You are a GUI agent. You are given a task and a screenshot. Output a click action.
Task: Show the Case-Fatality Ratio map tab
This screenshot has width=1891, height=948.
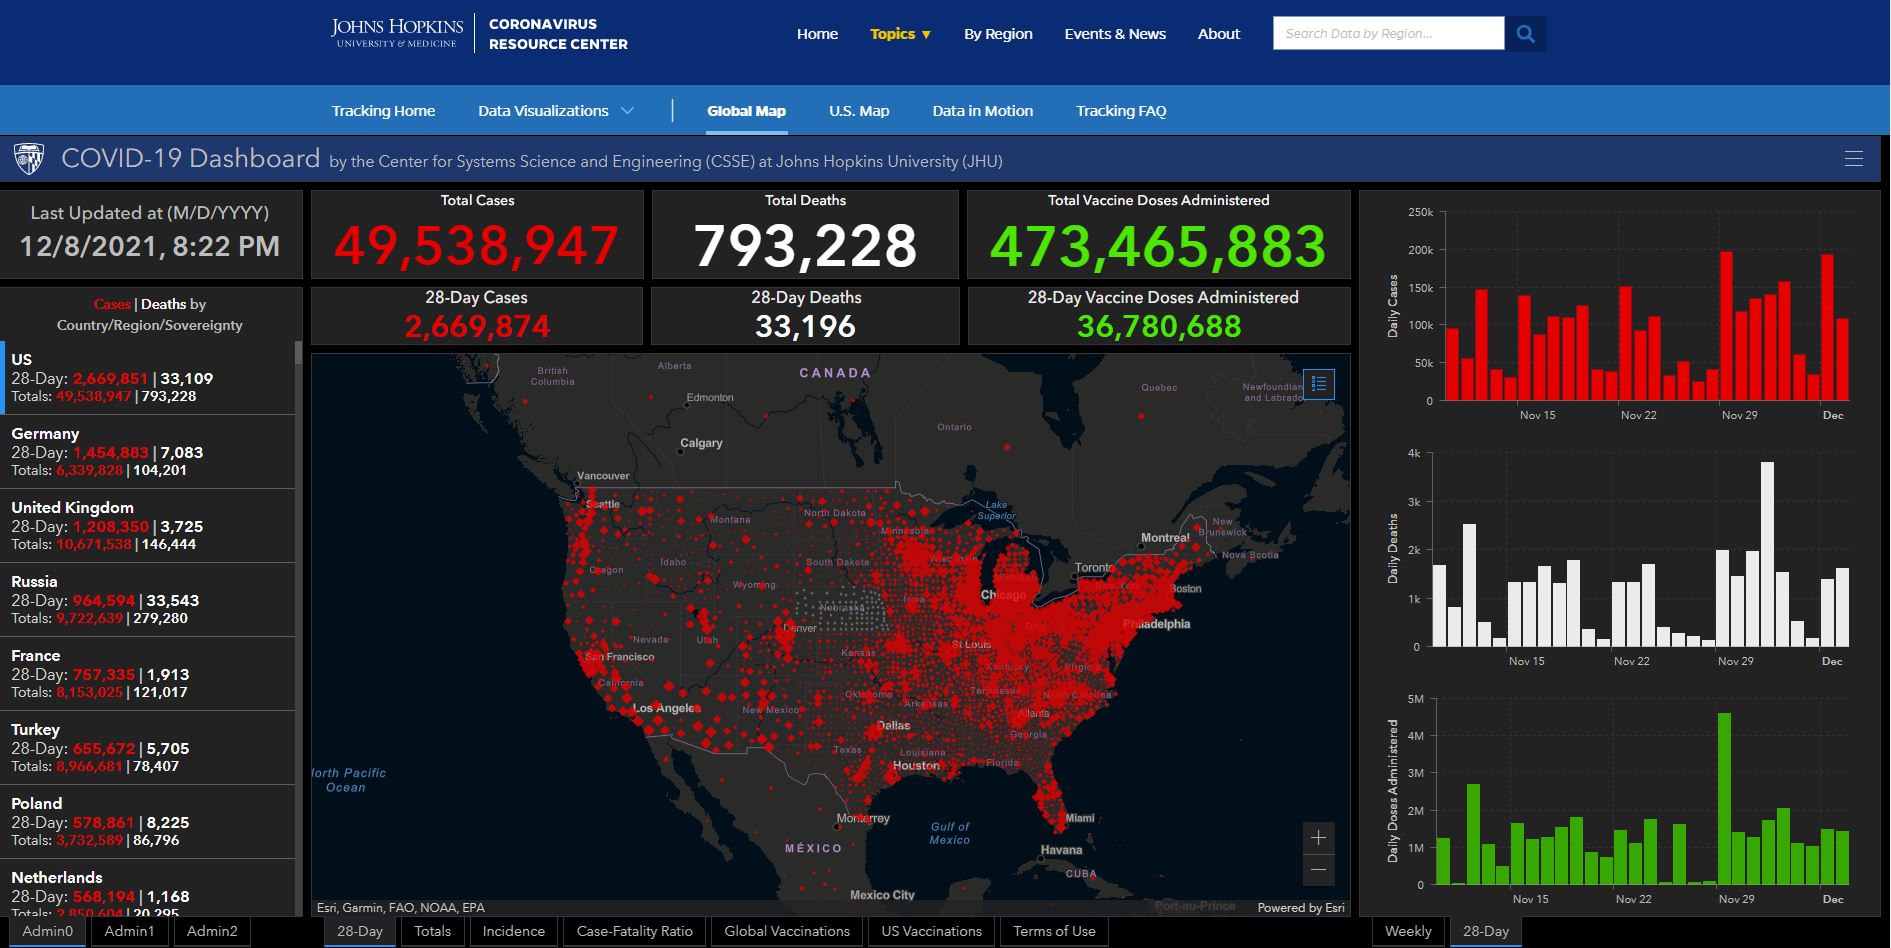(634, 931)
